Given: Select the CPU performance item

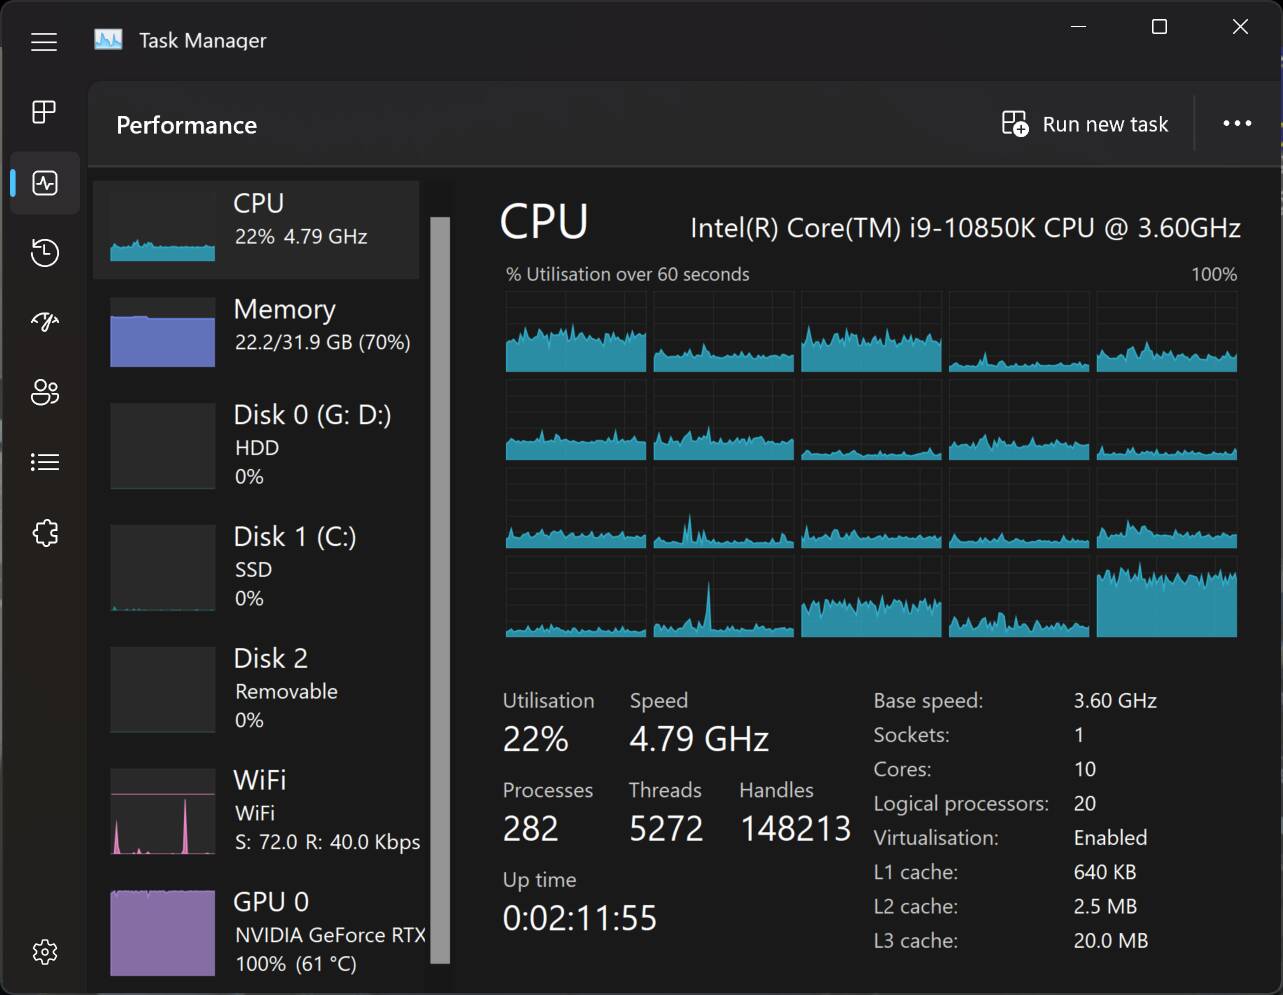Looking at the screenshot, I should [x=256, y=230].
